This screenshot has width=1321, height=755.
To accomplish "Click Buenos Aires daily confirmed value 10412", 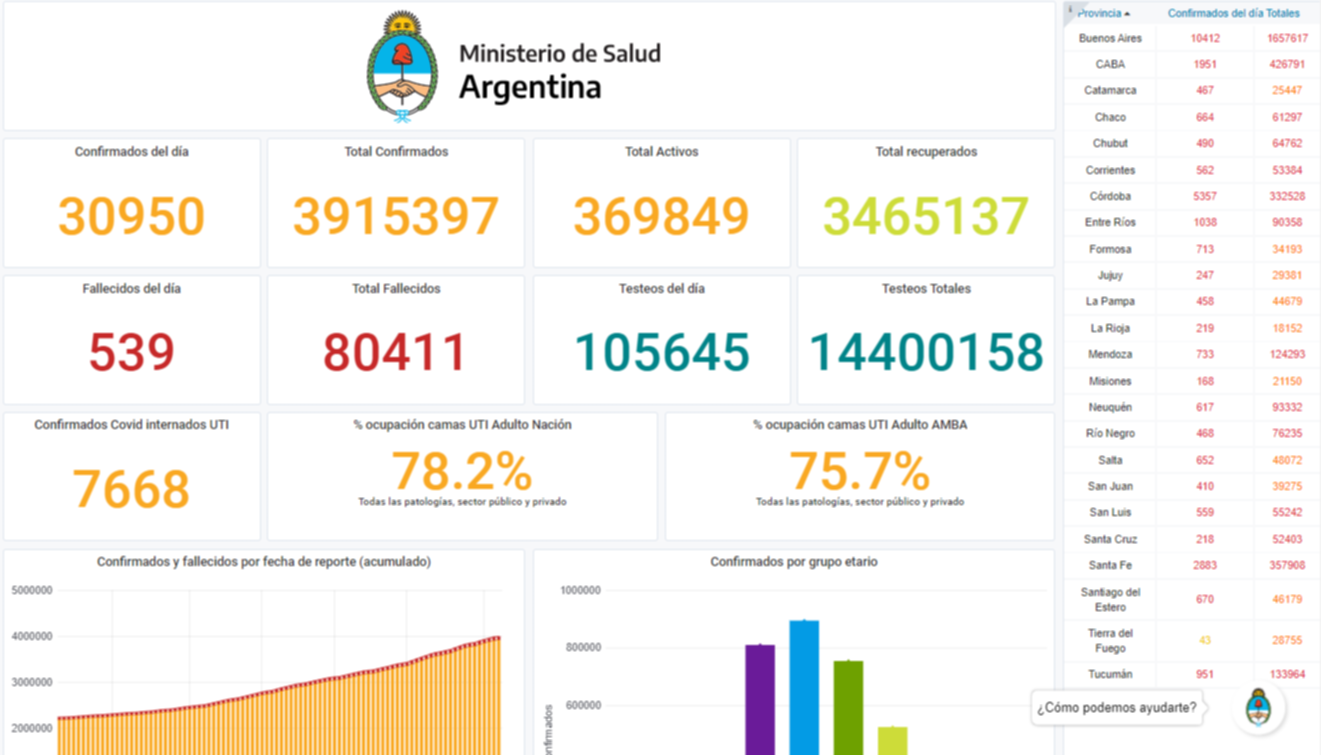I will [1205, 38].
